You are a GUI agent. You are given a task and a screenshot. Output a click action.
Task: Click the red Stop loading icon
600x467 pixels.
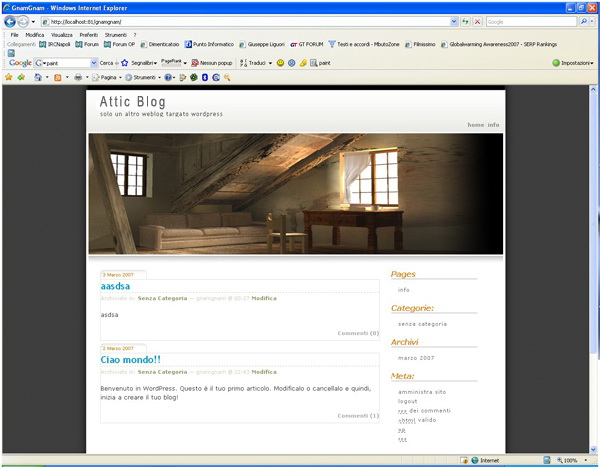coord(477,21)
